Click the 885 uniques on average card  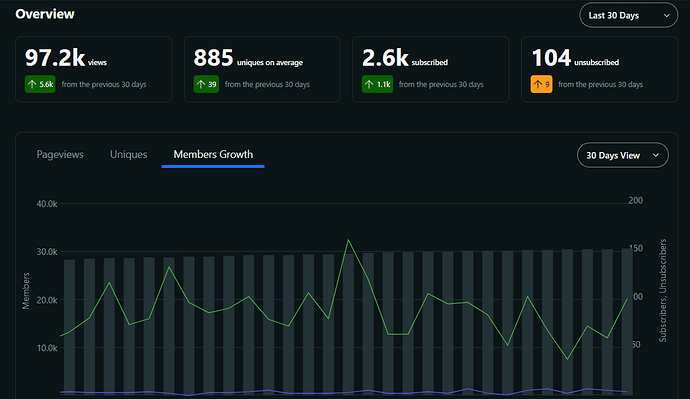pyautogui.click(x=262, y=70)
